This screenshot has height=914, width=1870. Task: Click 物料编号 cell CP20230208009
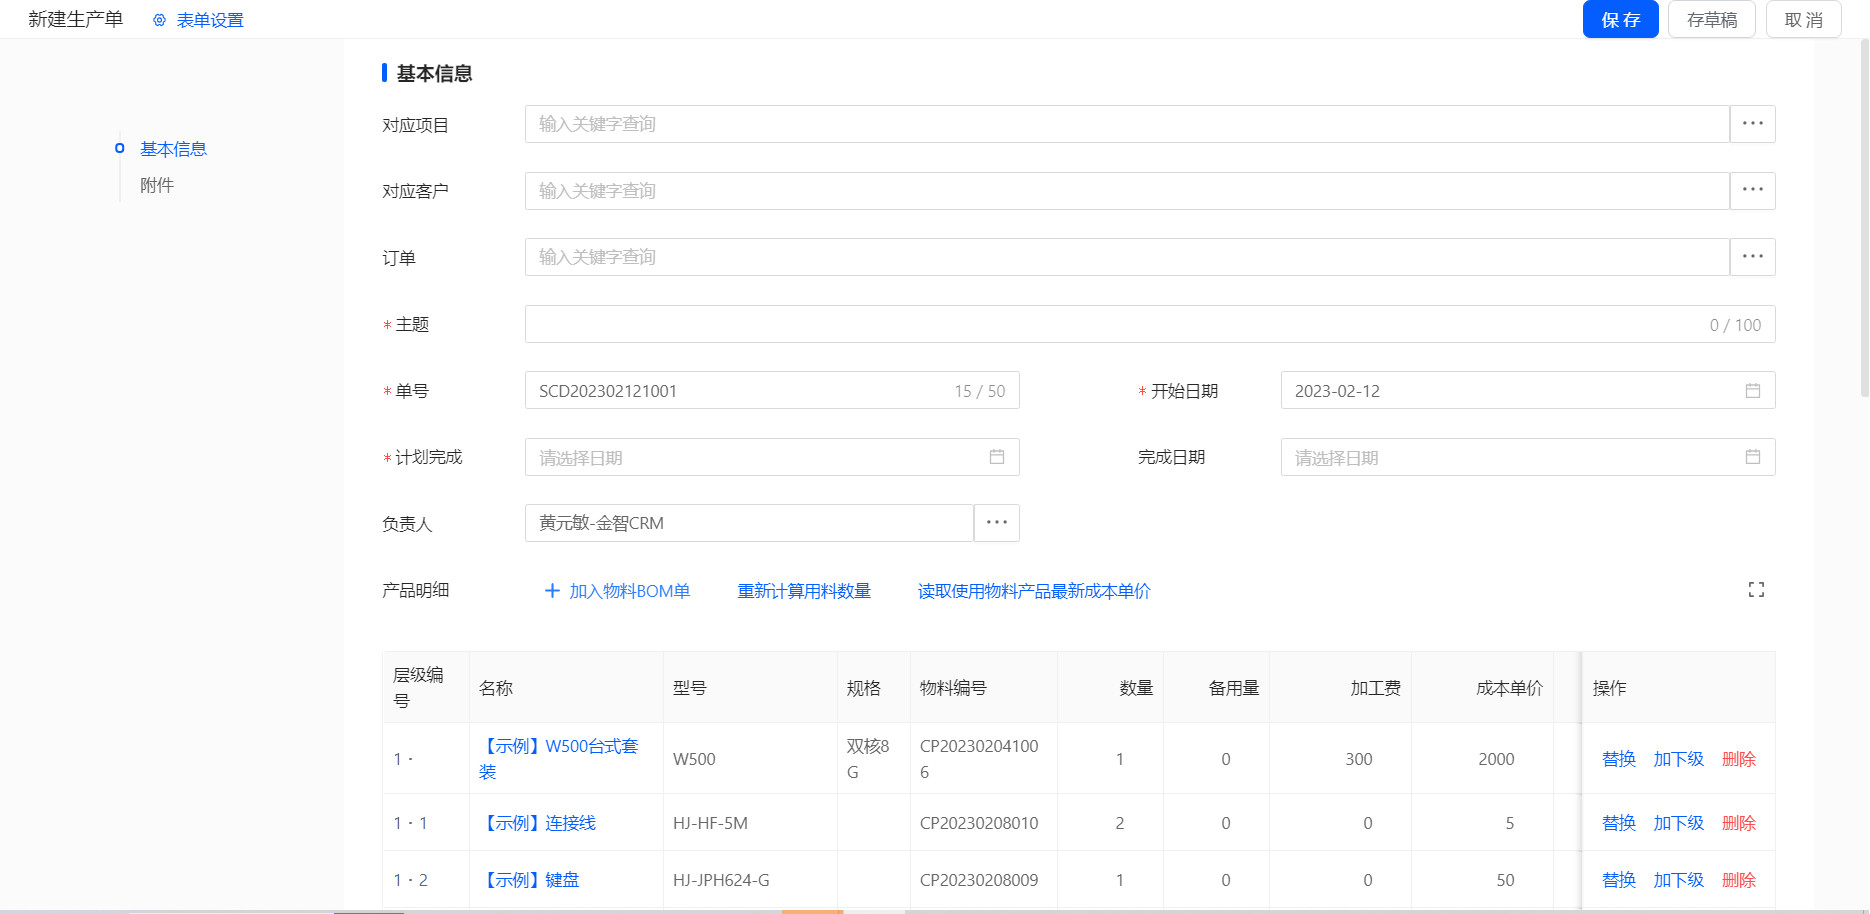pos(979,880)
